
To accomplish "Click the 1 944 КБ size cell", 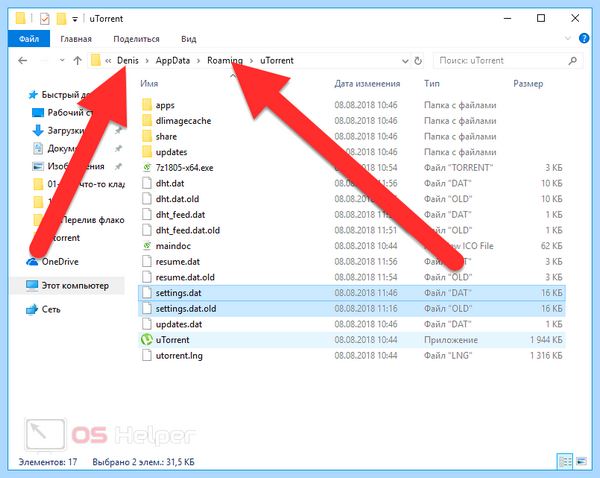I will pos(546,340).
